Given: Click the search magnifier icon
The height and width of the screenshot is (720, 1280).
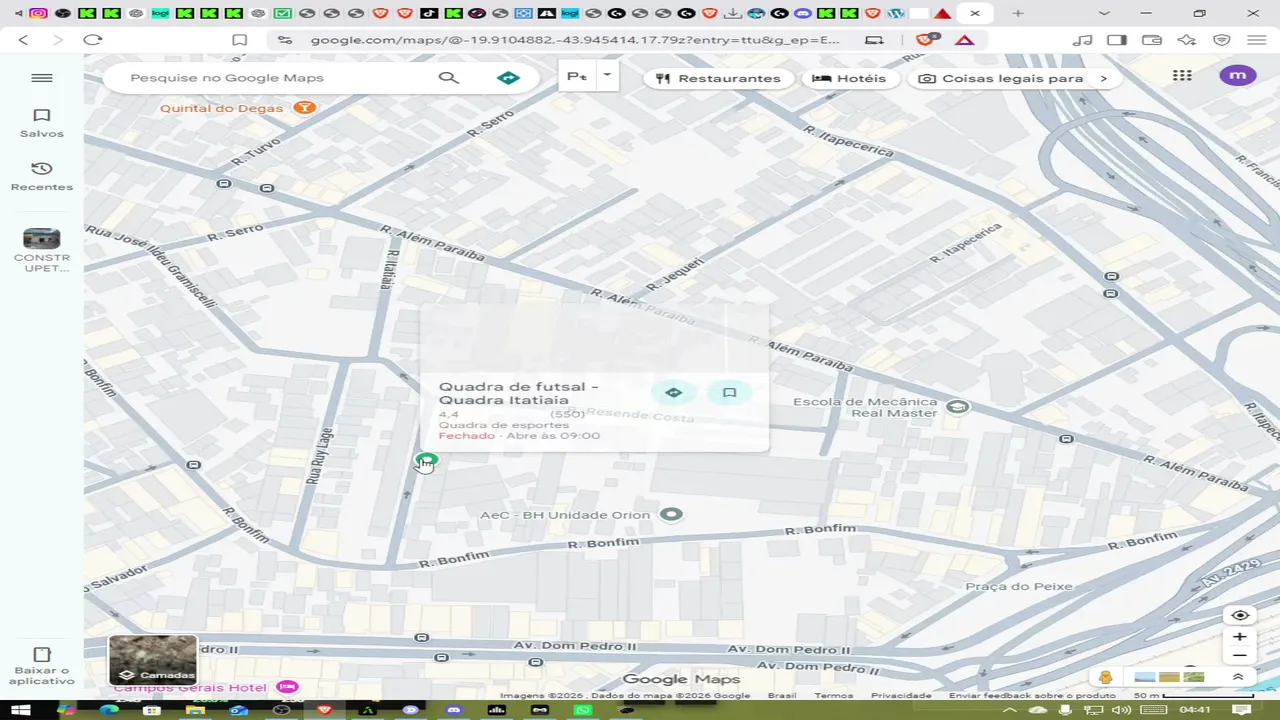Looking at the screenshot, I should pyautogui.click(x=449, y=78).
